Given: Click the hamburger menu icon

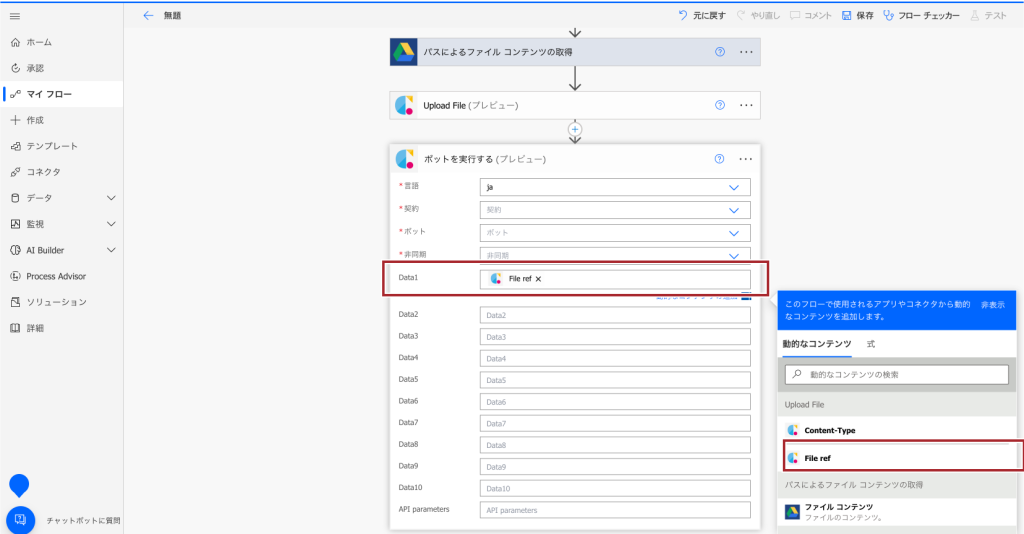Looking at the screenshot, I should tap(15, 16).
